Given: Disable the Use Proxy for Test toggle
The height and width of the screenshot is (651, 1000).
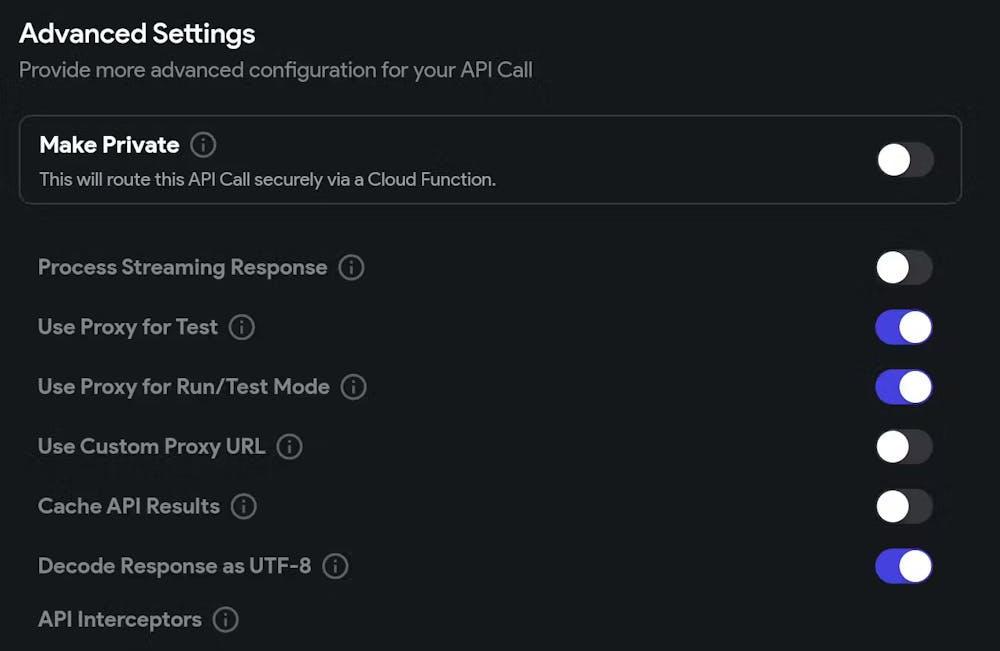Looking at the screenshot, I should pos(904,327).
